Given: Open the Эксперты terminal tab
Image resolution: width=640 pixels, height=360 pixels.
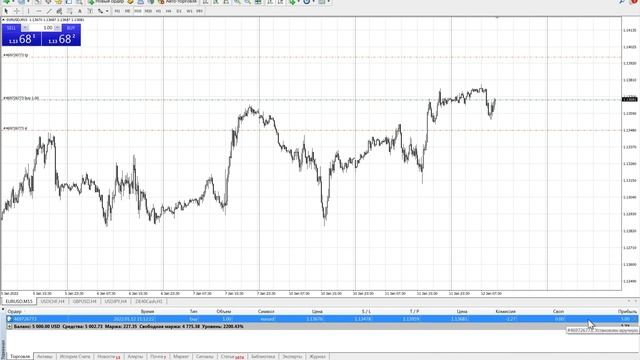Looking at the screenshot, I should click(292, 356).
